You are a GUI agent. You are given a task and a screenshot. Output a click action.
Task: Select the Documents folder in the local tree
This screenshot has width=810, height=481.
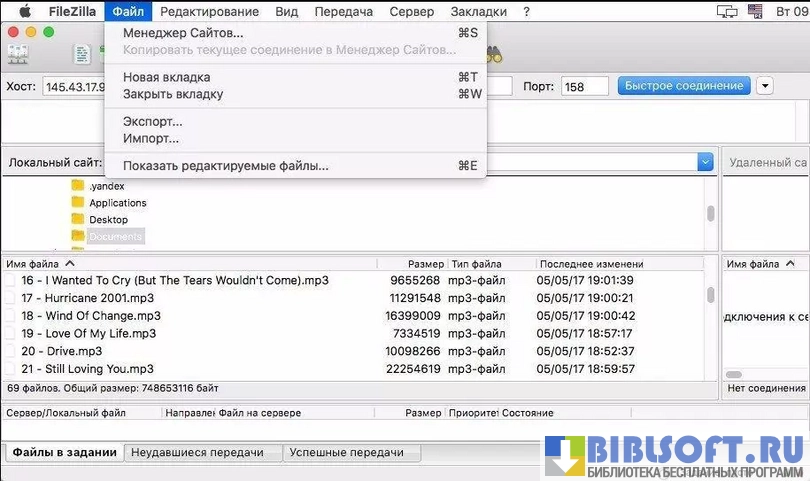pos(115,237)
